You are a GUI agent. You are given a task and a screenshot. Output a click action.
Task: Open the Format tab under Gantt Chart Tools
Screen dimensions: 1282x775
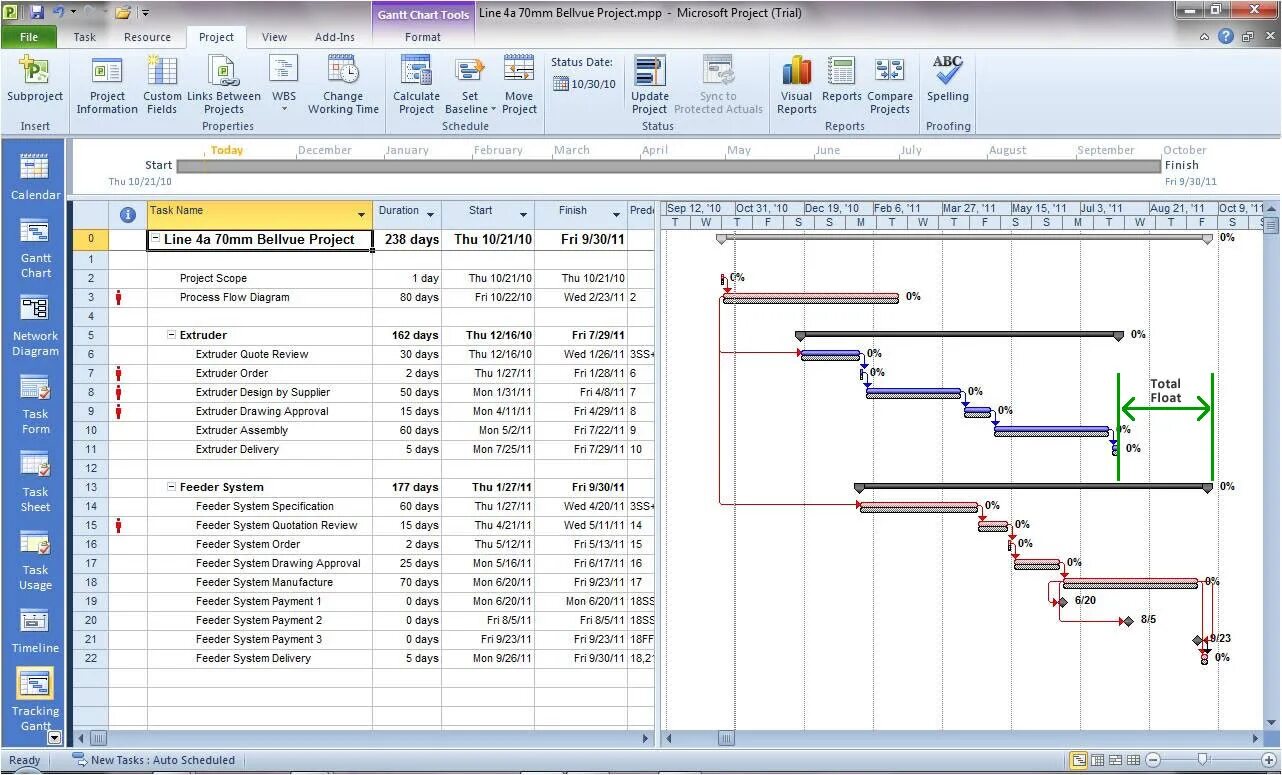click(422, 37)
